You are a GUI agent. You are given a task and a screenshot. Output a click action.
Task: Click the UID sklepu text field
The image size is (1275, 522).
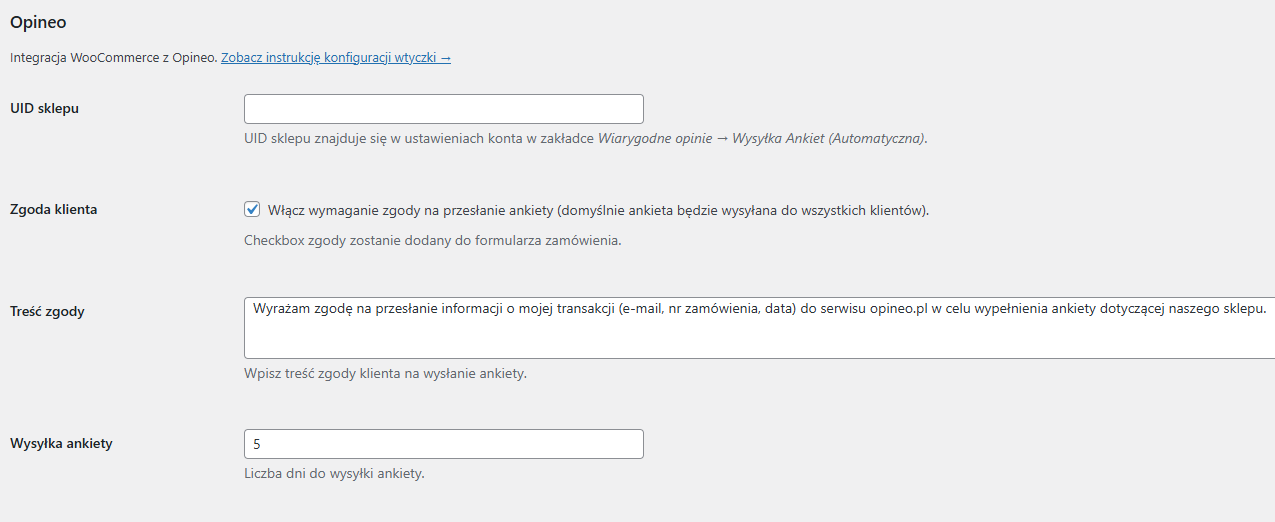point(443,109)
